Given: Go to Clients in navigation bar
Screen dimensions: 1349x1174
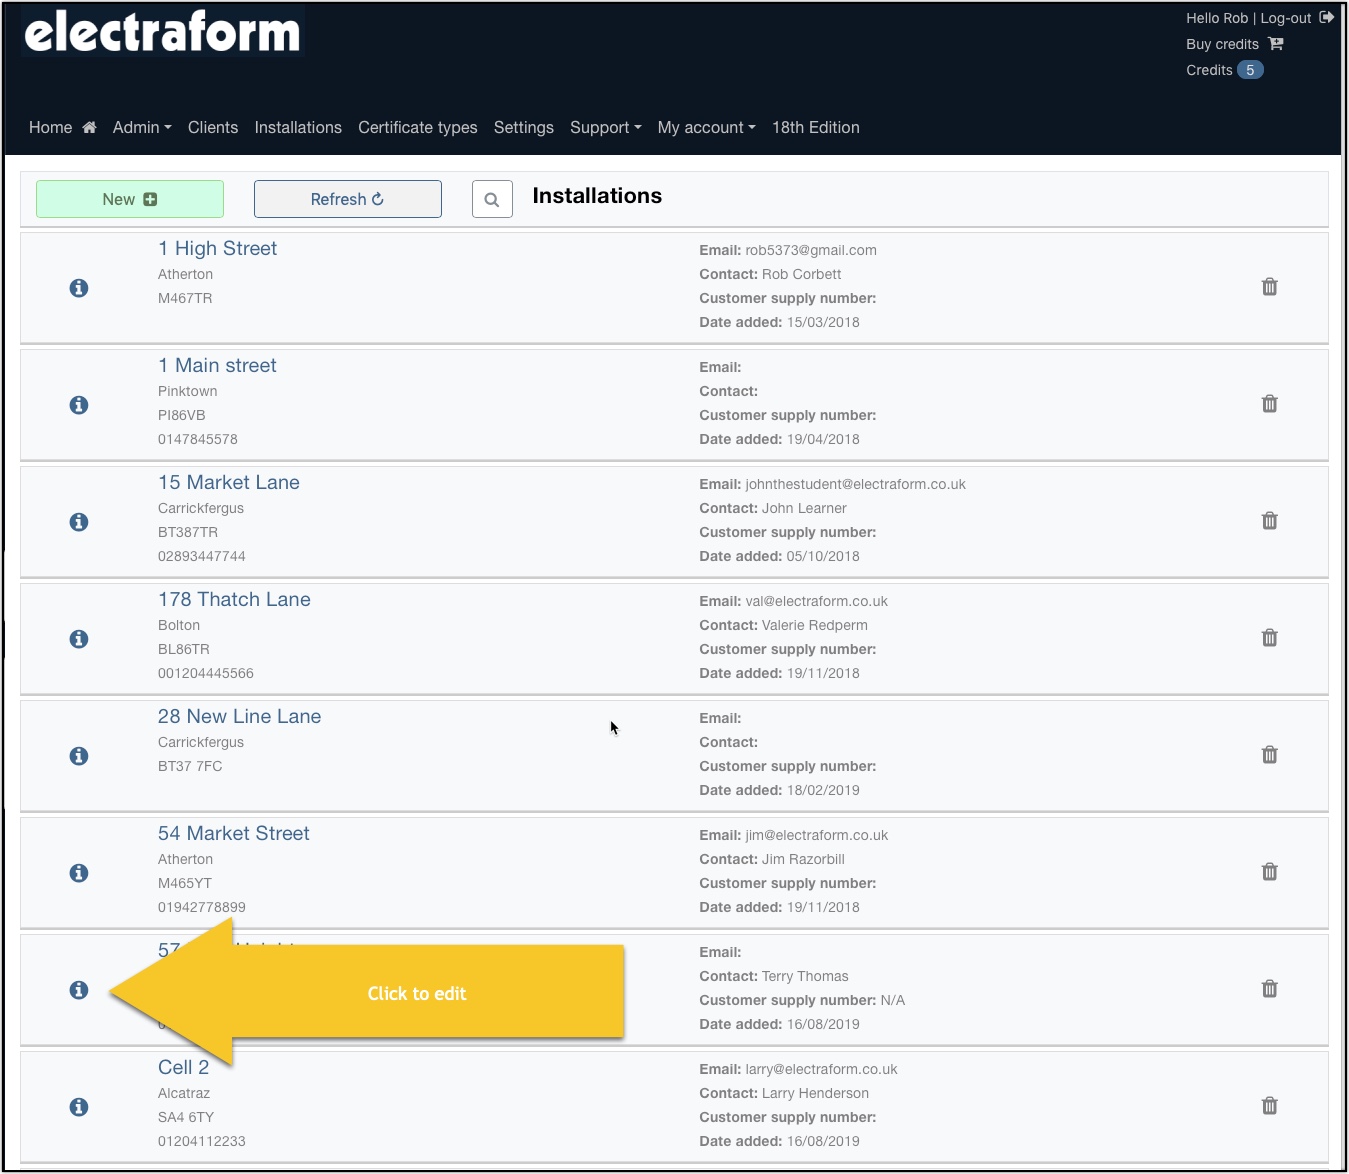Looking at the screenshot, I should pos(213,127).
